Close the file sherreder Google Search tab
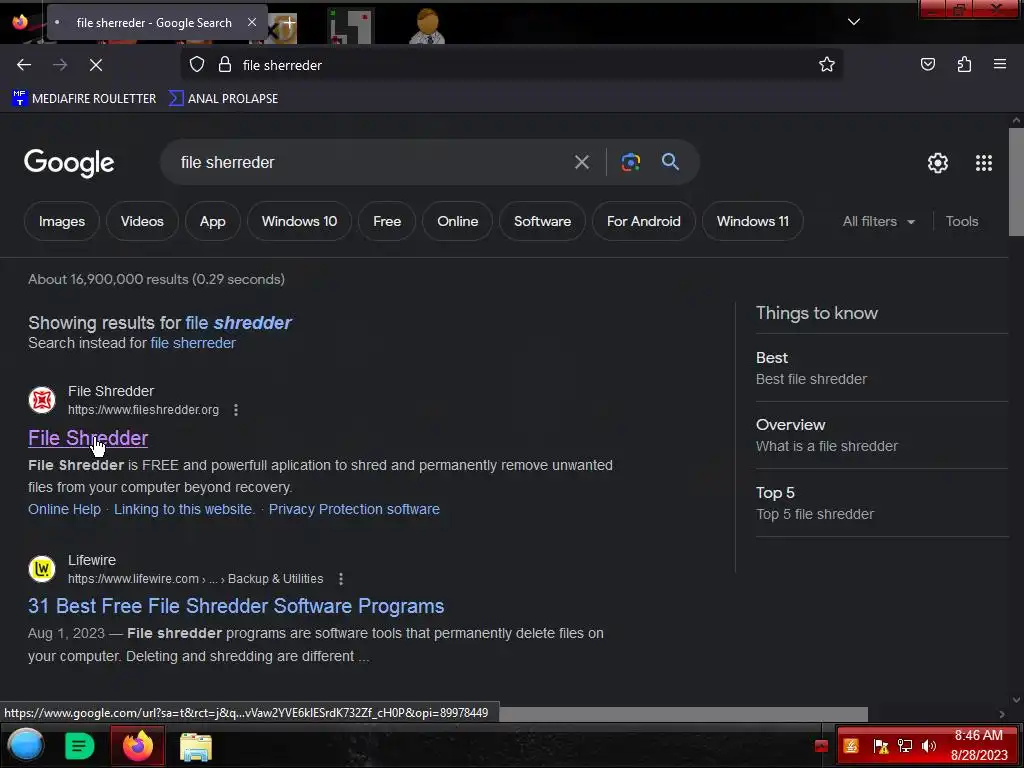 [x=251, y=22]
